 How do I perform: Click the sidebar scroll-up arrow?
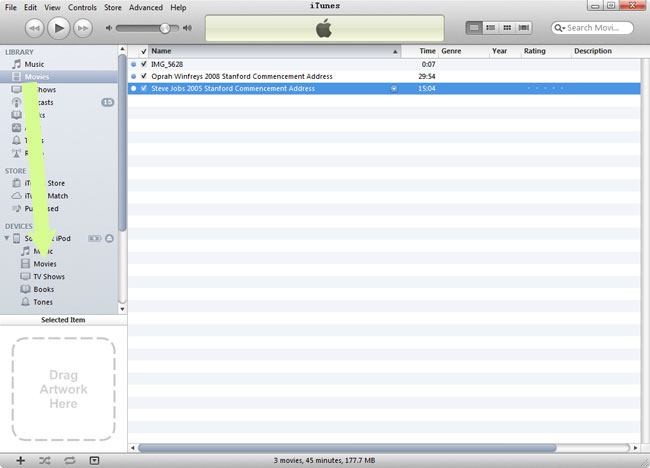pos(122,49)
